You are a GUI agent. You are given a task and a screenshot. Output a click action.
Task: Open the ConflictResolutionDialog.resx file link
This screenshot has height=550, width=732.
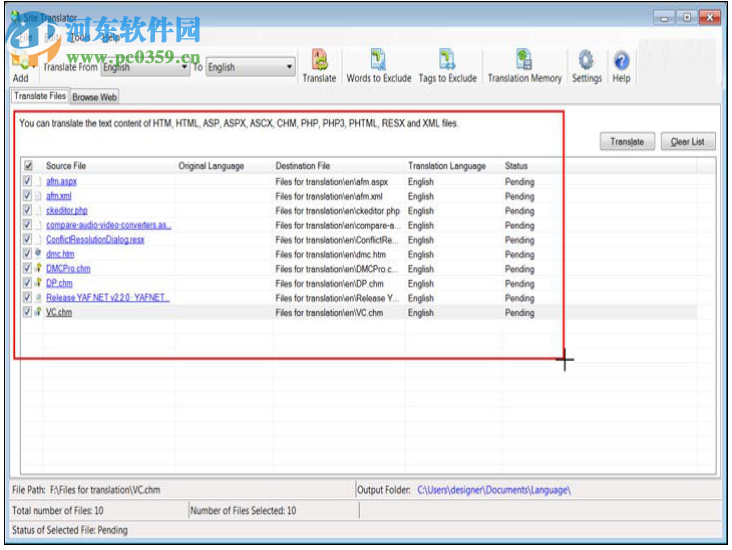[x=95, y=240]
